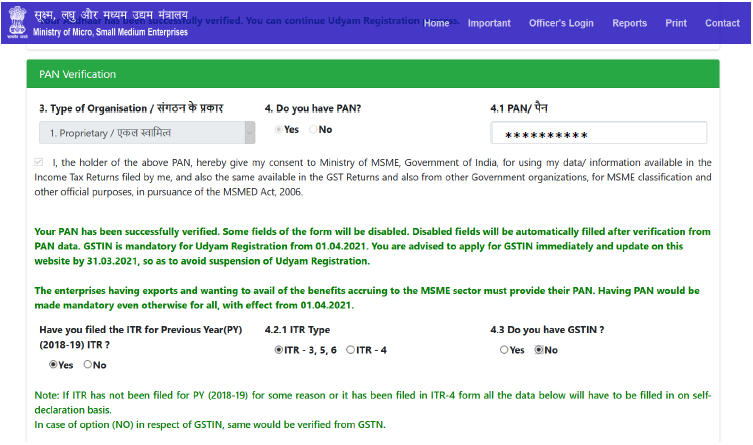Go to Officer's Login page
The width and height of the screenshot is (753, 445).
tap(561, 23)
